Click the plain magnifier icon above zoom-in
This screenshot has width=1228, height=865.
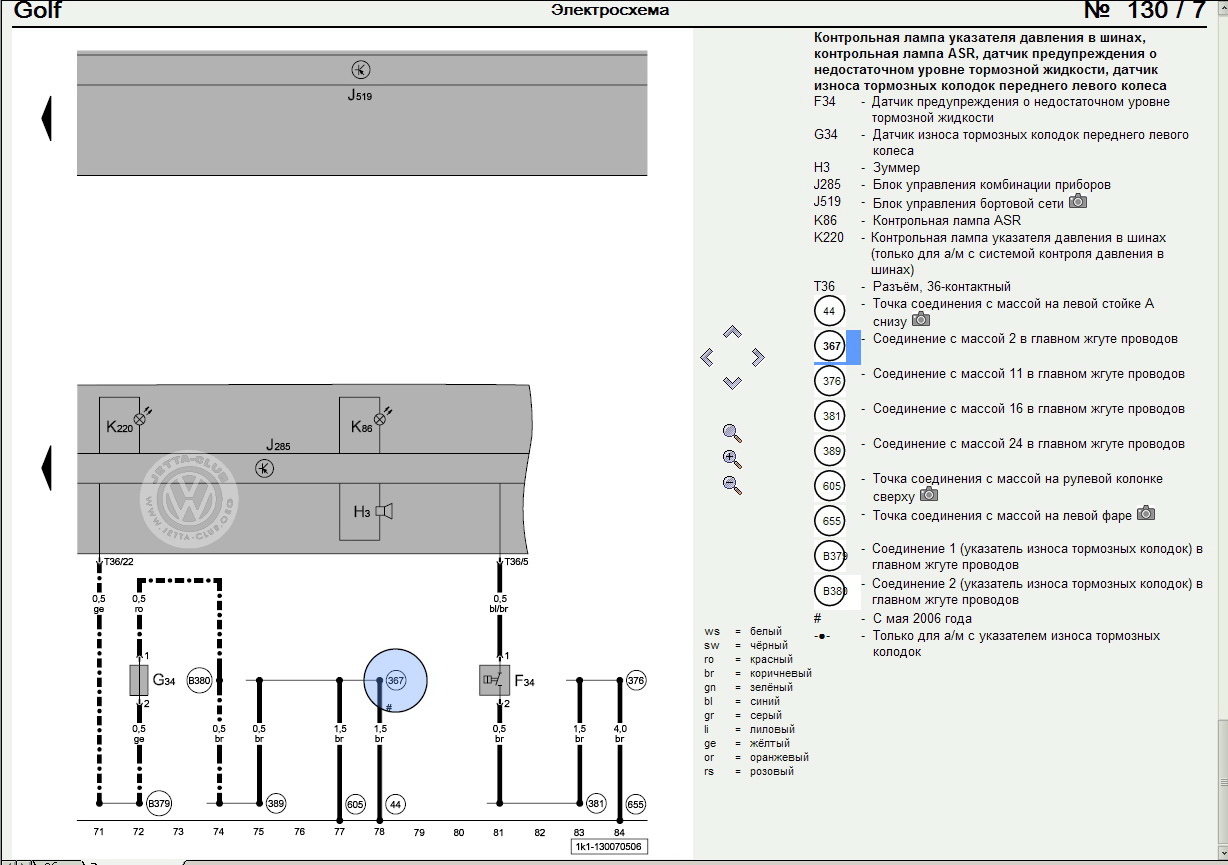click(x=732, y=433)
